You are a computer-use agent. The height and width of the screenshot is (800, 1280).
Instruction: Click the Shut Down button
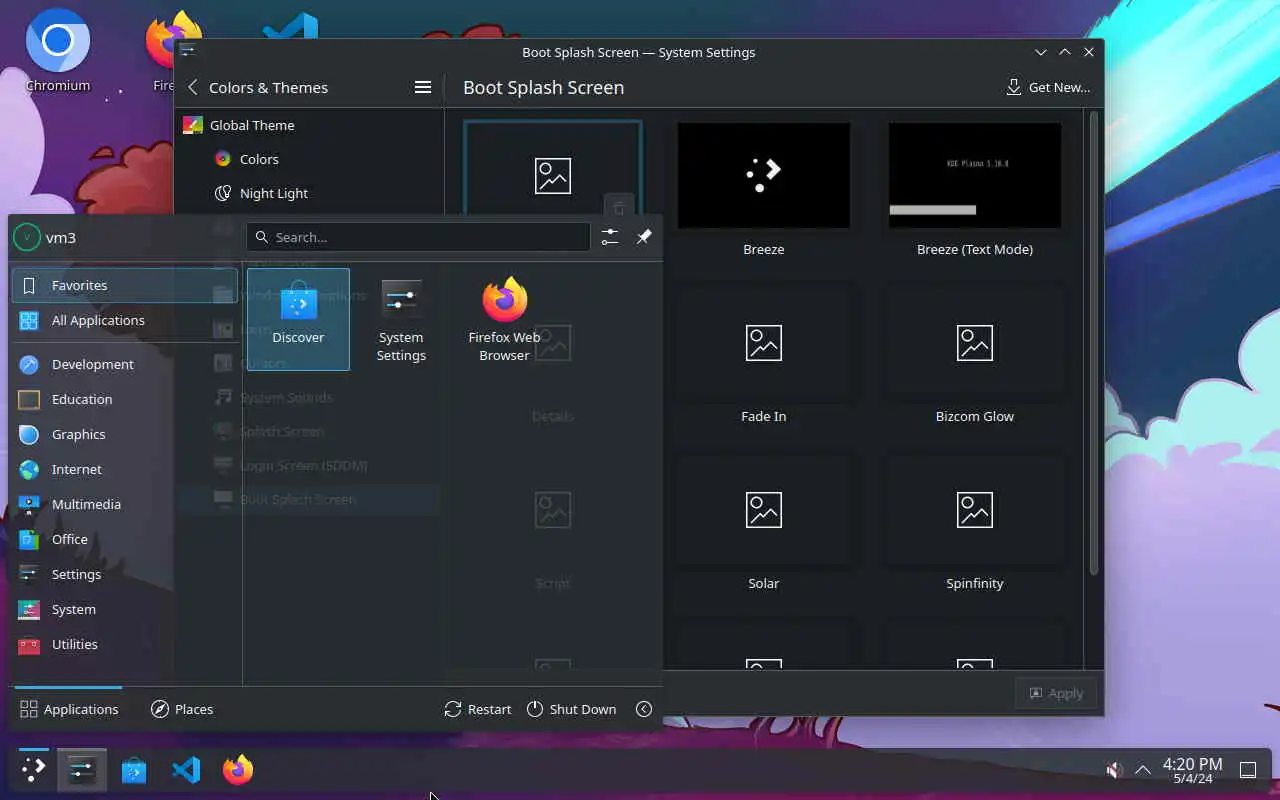(x=571, y=709)
